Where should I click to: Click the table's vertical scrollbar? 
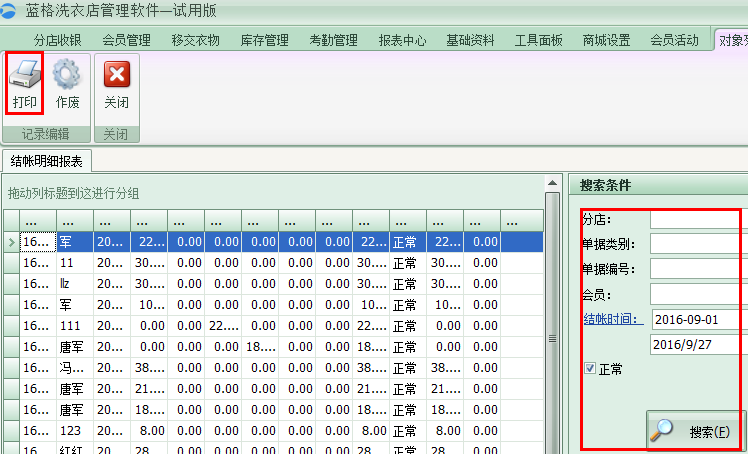click(552, 320)
